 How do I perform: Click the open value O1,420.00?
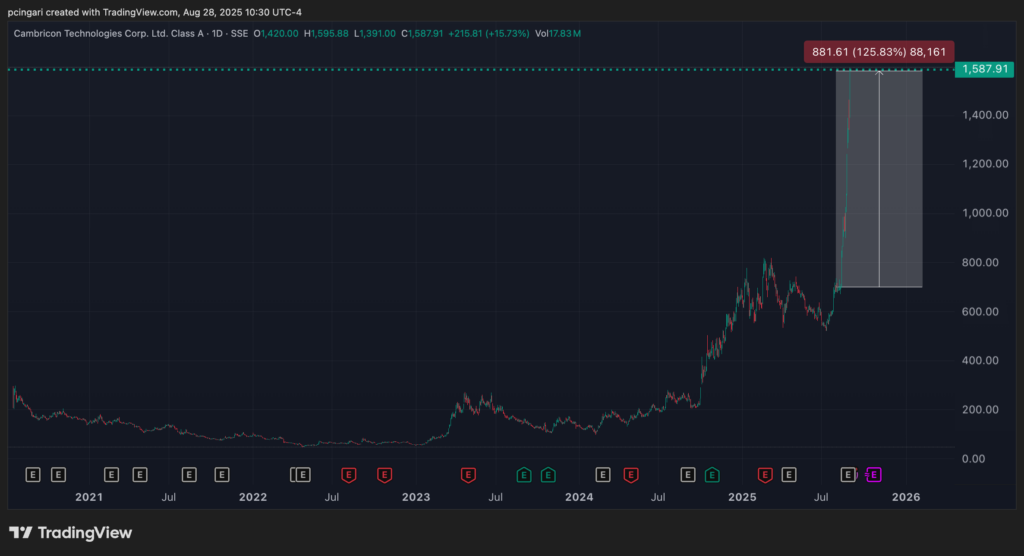pyautogui.click(x=276, y=33)
